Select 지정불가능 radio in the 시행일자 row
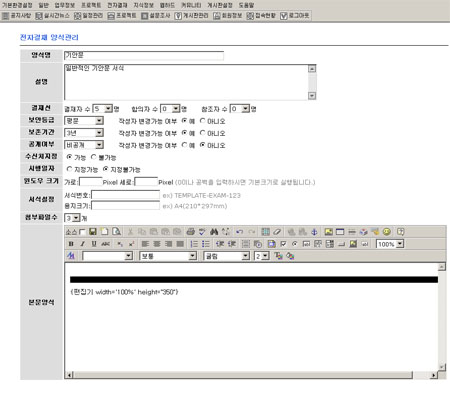The image size is (450, 399). coord(105,169)
